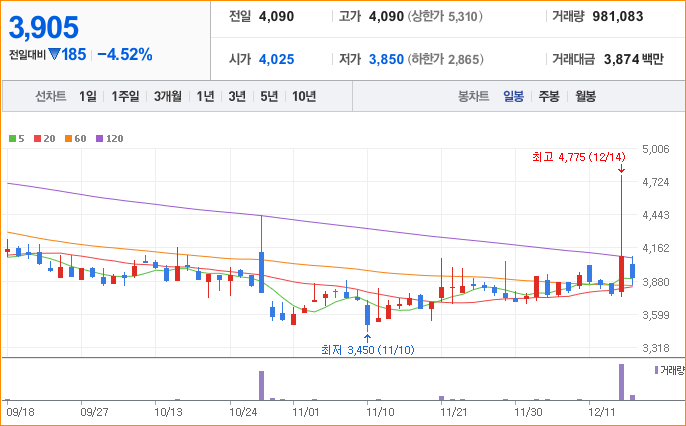Viewport: 686px width, 426px height.
Task: Click the purple 120-day average swatch
Action: click(99, 139)
